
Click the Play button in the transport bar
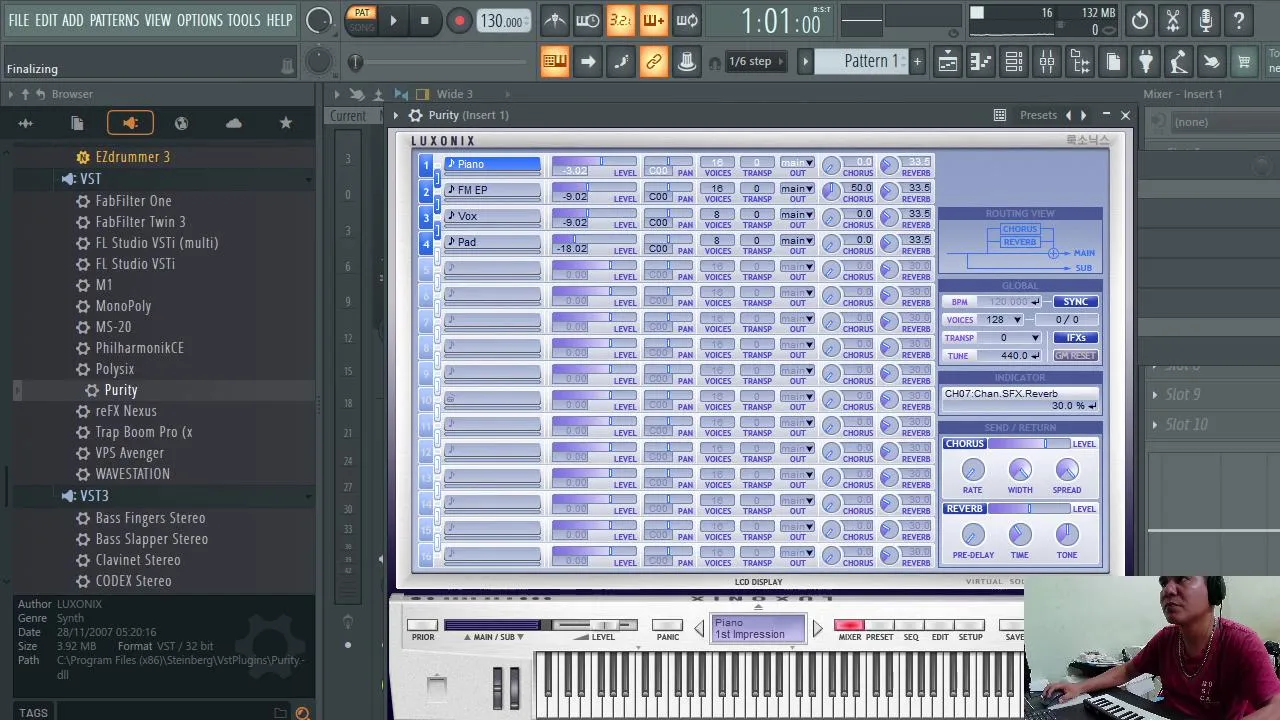393,20
